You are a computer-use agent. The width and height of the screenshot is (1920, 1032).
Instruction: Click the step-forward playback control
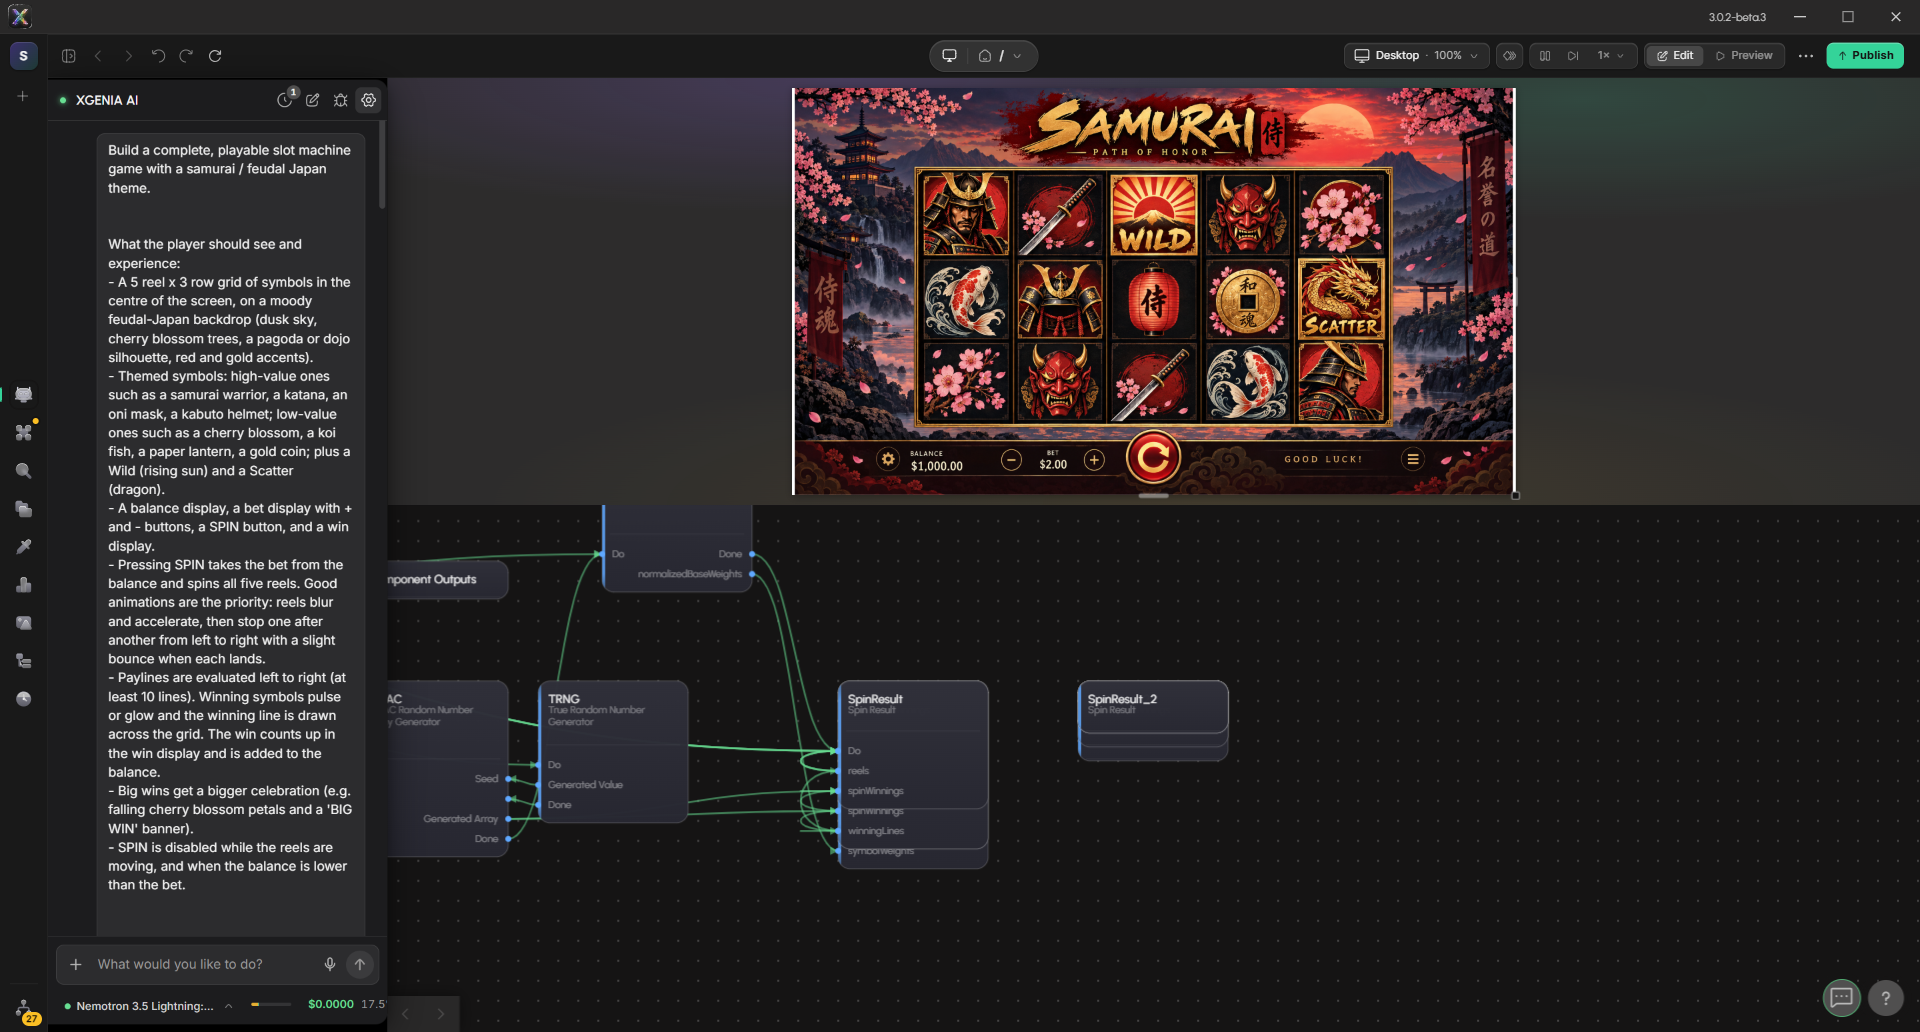(1573, 56)
